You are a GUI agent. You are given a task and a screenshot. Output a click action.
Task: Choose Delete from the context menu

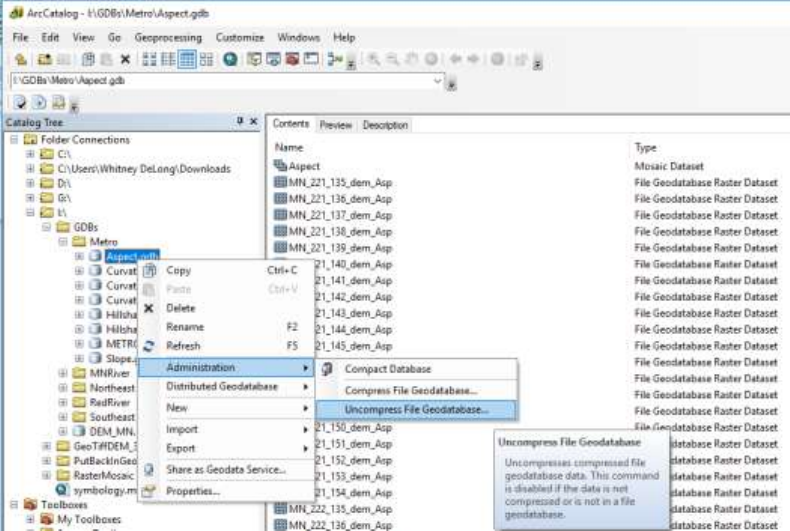pos(226,308)
